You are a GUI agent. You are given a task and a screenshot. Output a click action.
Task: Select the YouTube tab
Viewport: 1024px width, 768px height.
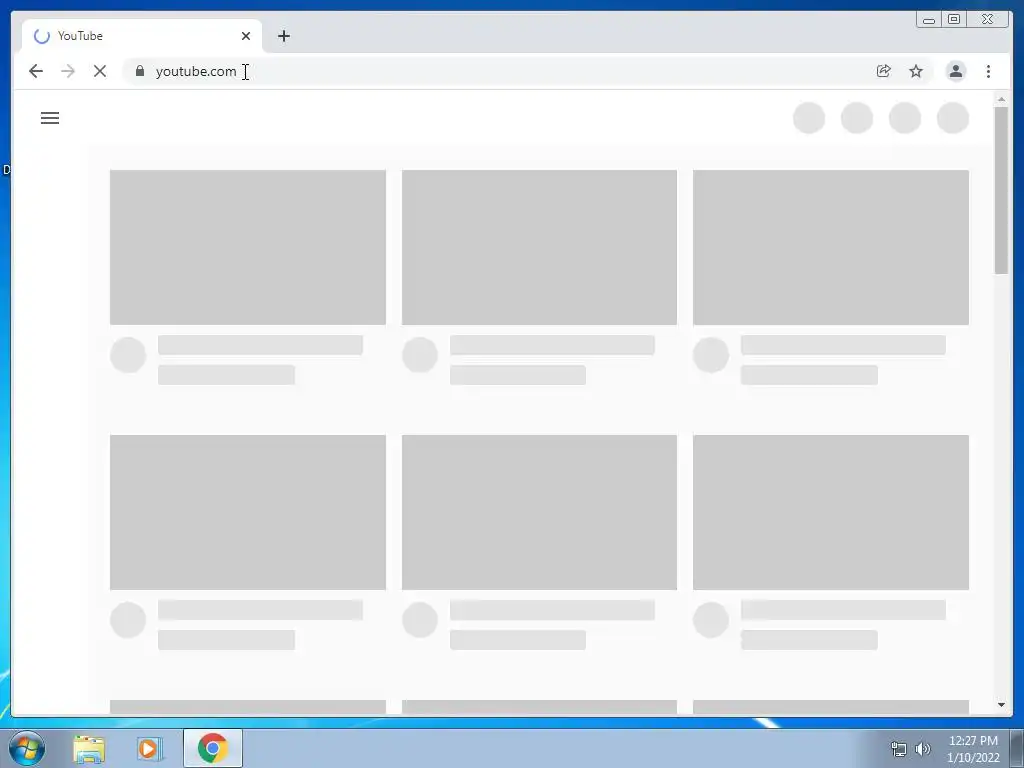141,36
